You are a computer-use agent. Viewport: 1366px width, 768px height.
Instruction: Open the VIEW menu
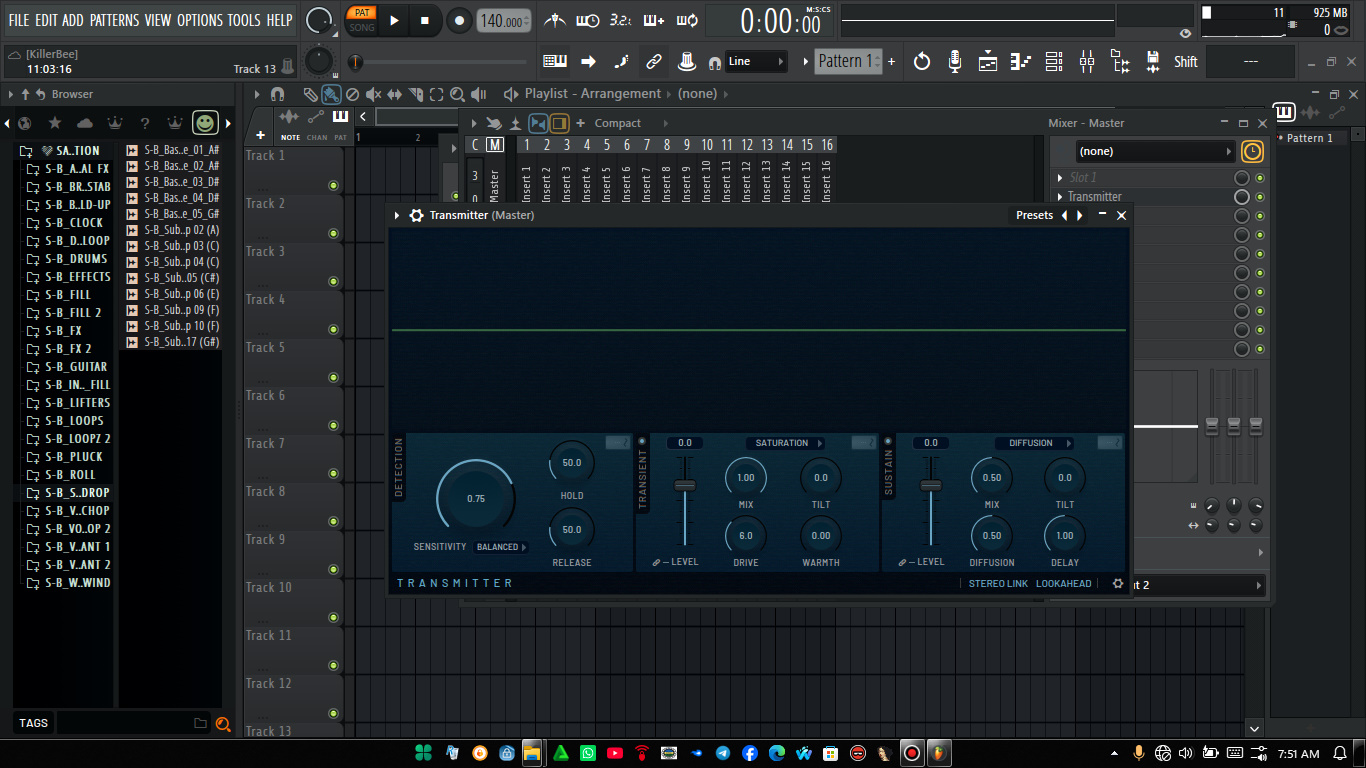(158, 20)
